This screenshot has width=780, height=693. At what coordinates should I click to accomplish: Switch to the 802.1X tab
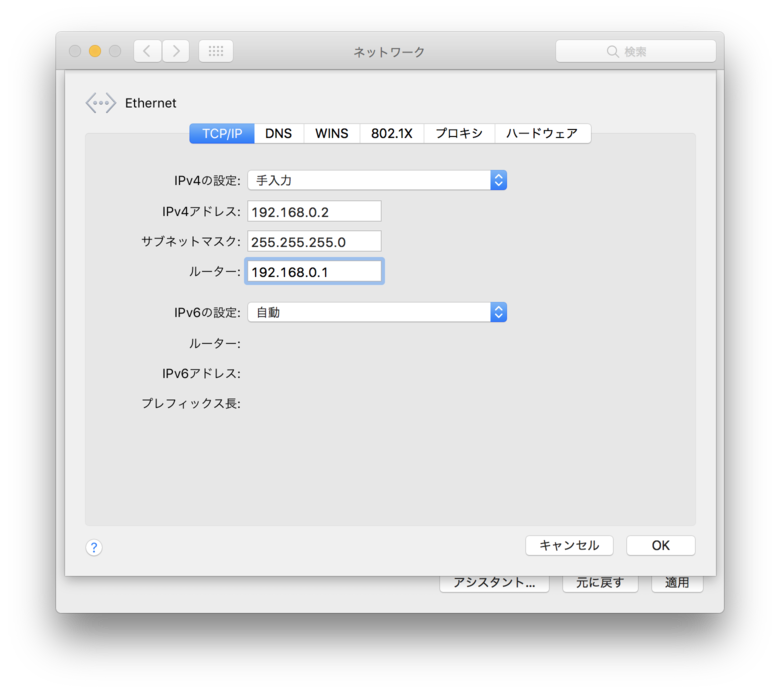[x=392, y=133]
